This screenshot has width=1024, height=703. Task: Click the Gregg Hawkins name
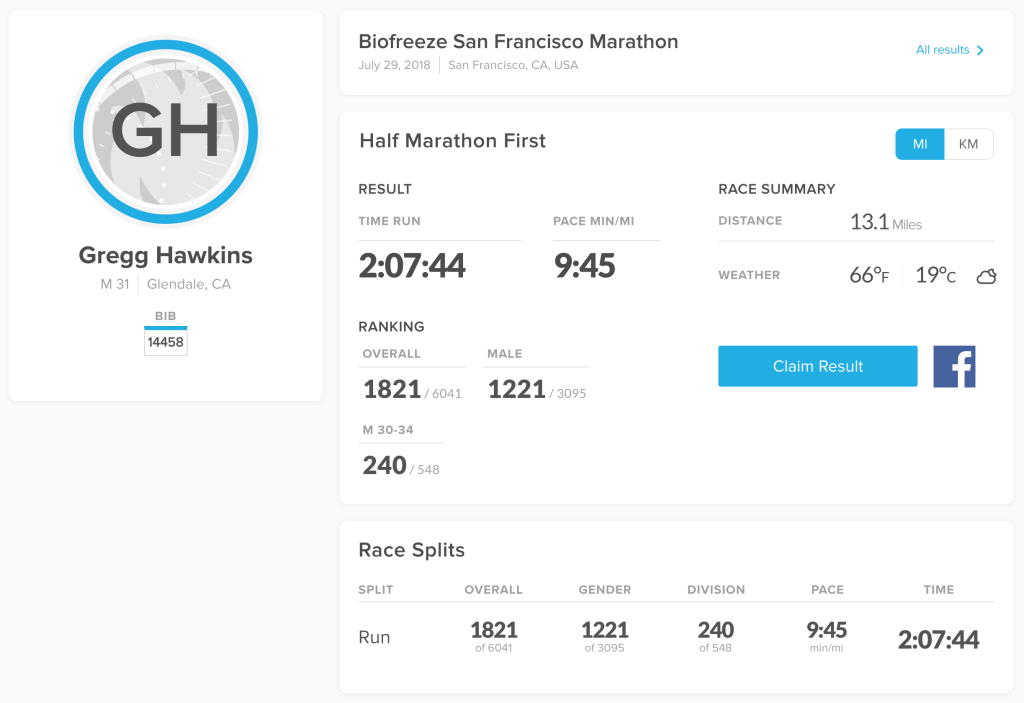point(166,255)
